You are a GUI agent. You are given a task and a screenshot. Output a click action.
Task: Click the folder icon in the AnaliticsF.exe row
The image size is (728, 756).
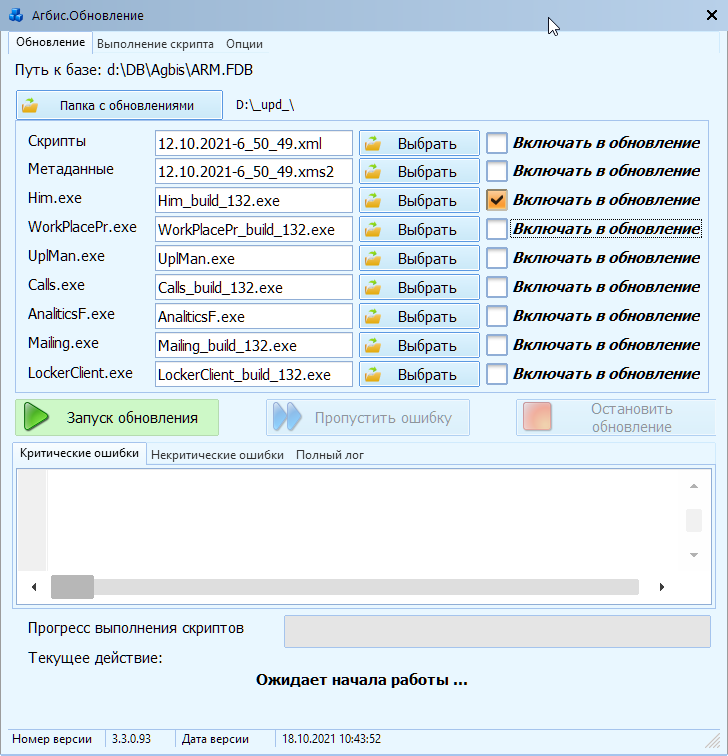click(x=373, y=316)
